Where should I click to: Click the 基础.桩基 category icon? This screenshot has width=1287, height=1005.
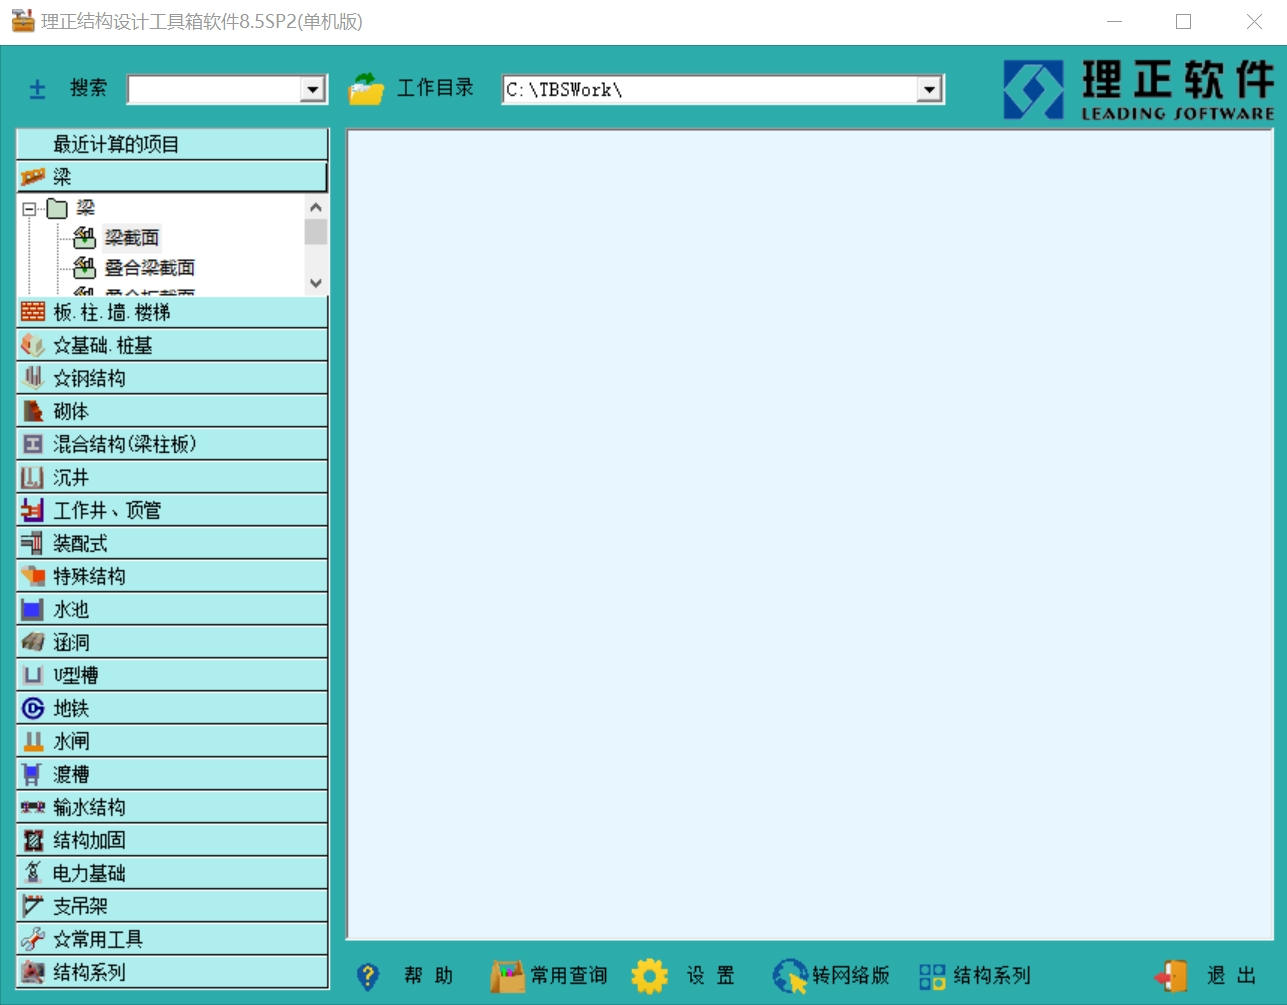pyautogui.click(x=33, y=345)
